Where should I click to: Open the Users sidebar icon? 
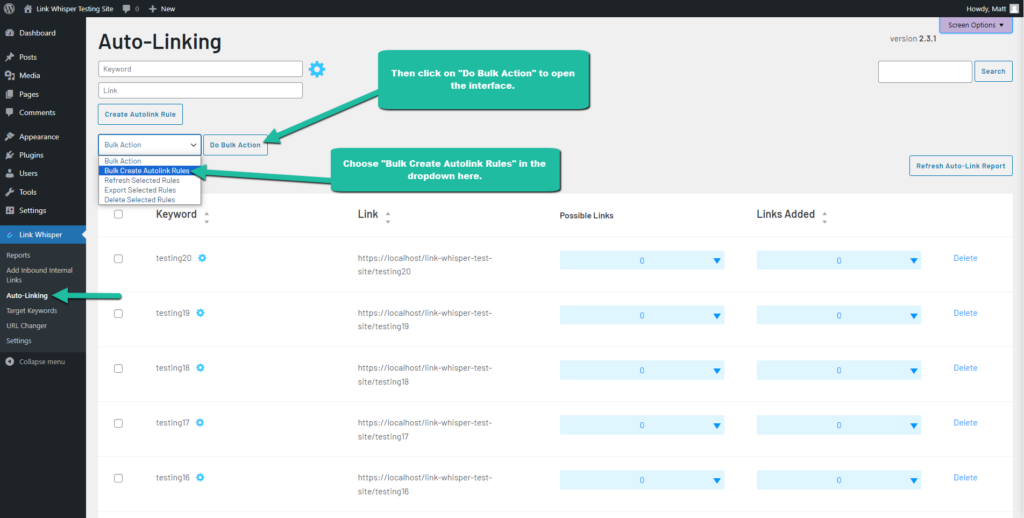(x=10, y=173)
